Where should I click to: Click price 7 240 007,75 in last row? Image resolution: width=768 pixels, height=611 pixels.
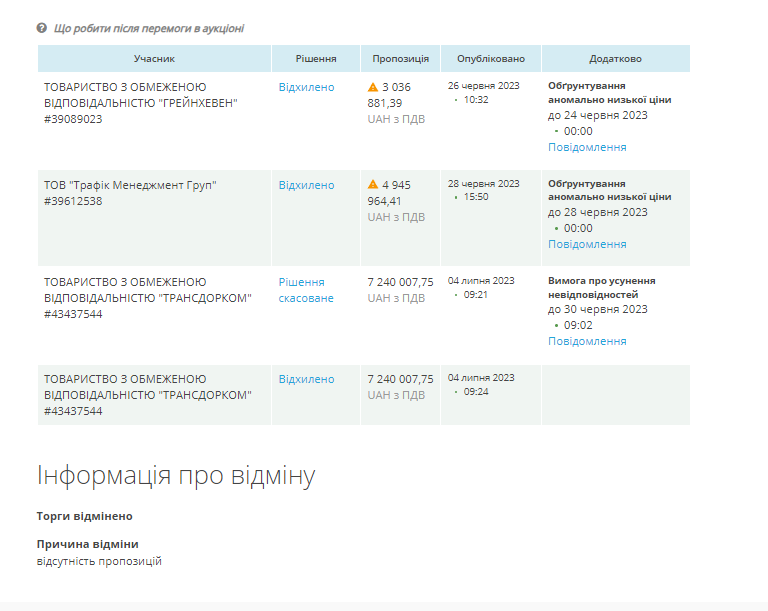point(401,379)
